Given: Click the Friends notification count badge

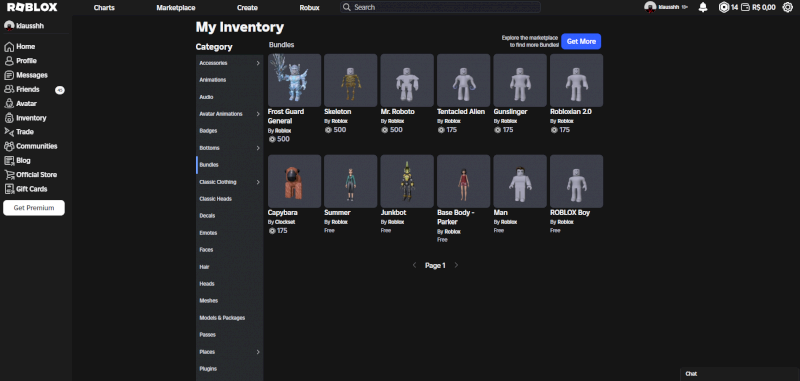Looking at the screenshot, I should [x=60, y=90].
